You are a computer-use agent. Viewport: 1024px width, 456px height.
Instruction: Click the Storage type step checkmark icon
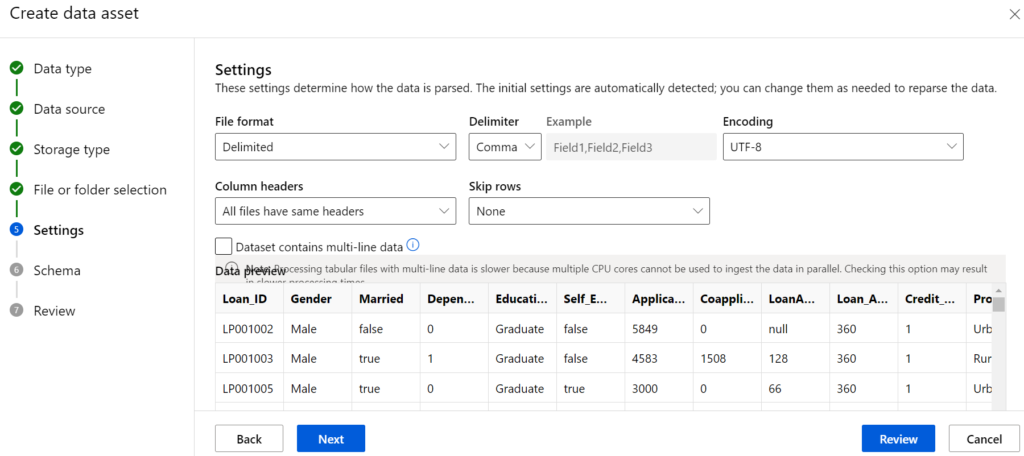[16, 149]
